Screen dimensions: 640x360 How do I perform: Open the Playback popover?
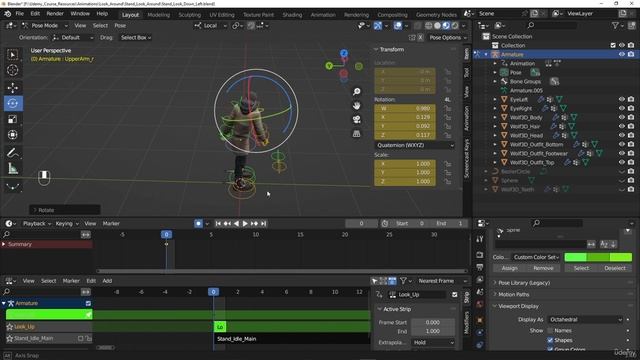[37, 223]
